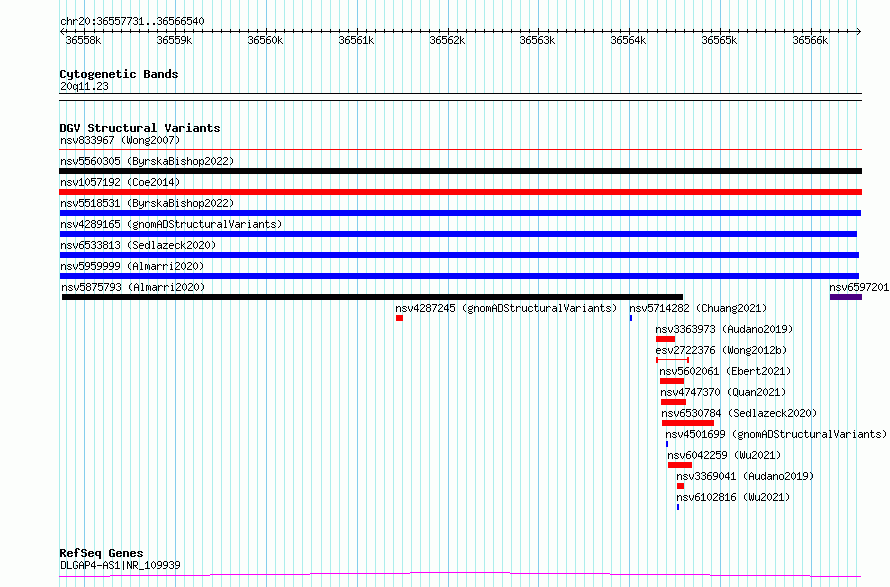Click the ruler's right end arrow
This screenshot has height=587, width=890.
tap(859, 32)
